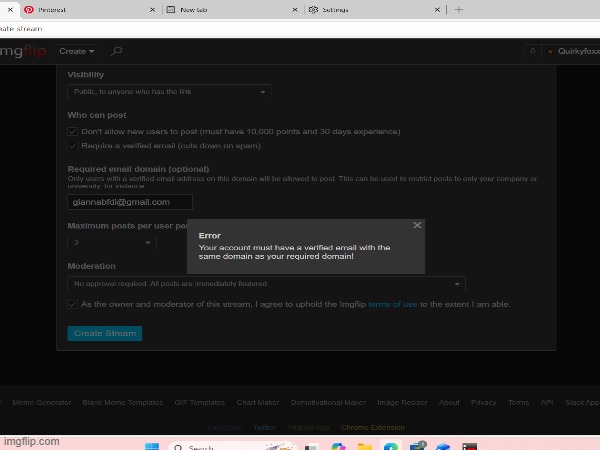
Task: Open the Privacy footer link
Action: 484,403
